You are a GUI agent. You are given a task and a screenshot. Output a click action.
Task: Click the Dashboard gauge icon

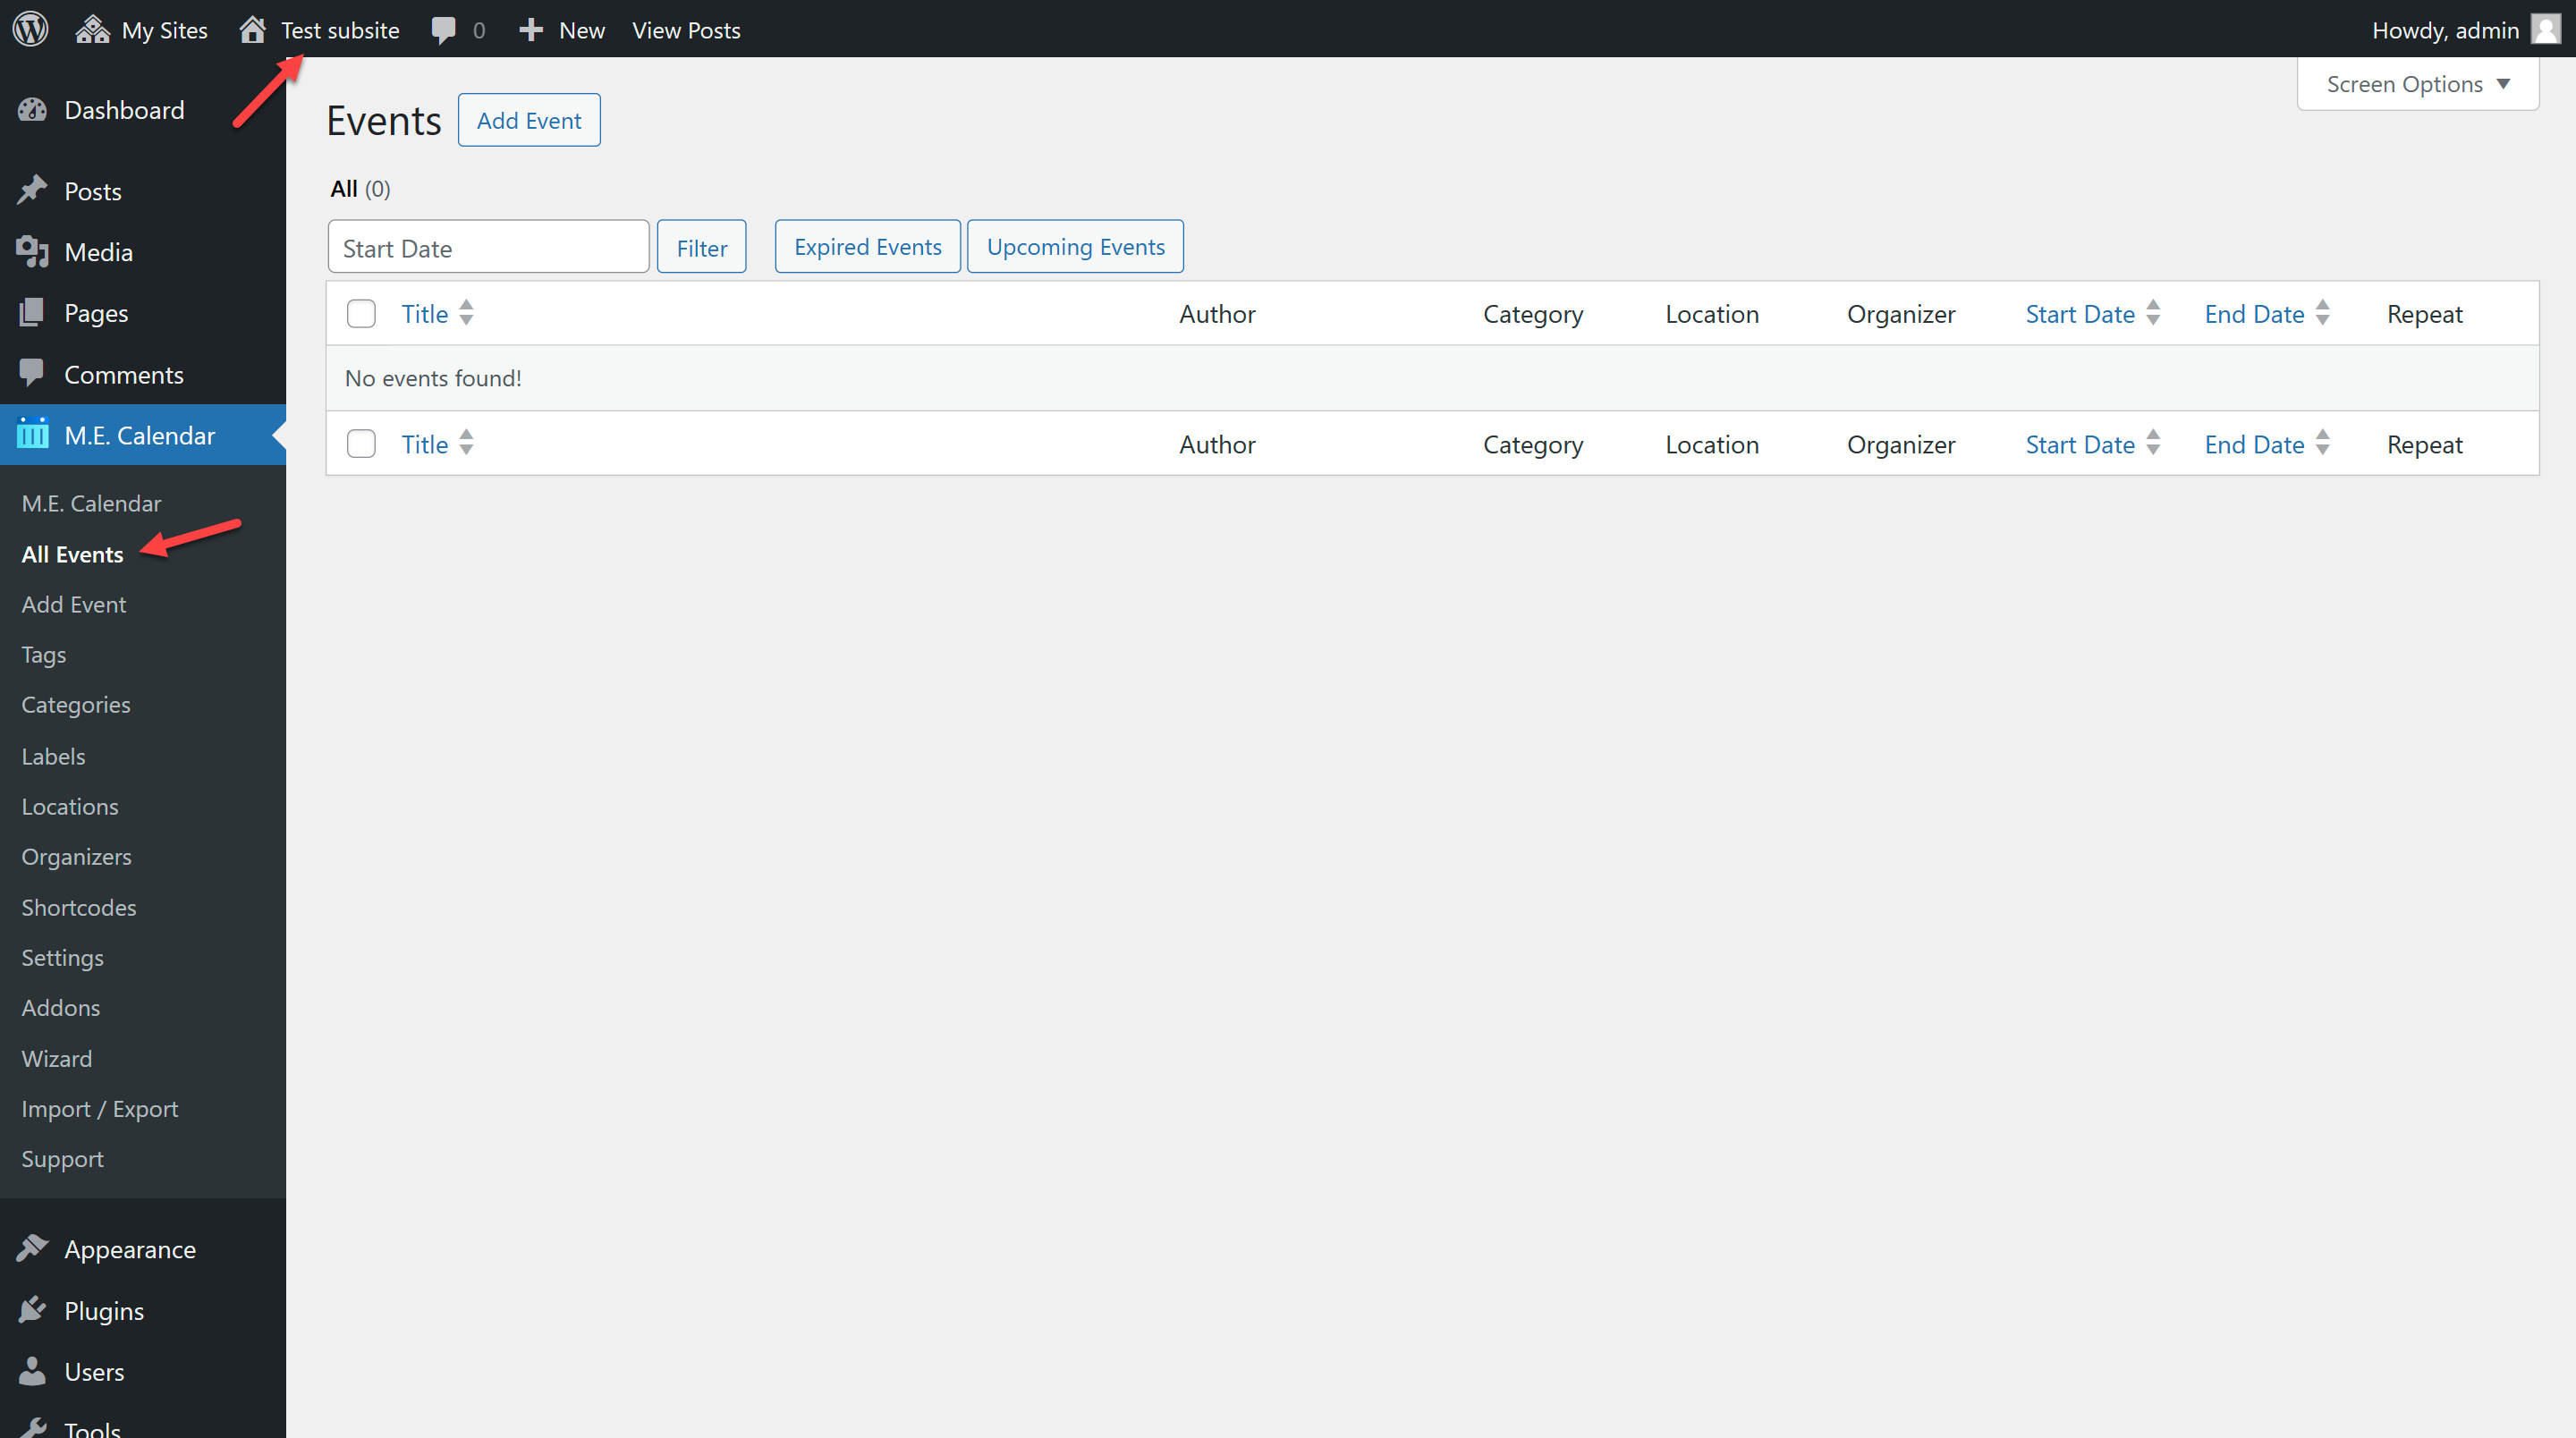click(32, 110)
